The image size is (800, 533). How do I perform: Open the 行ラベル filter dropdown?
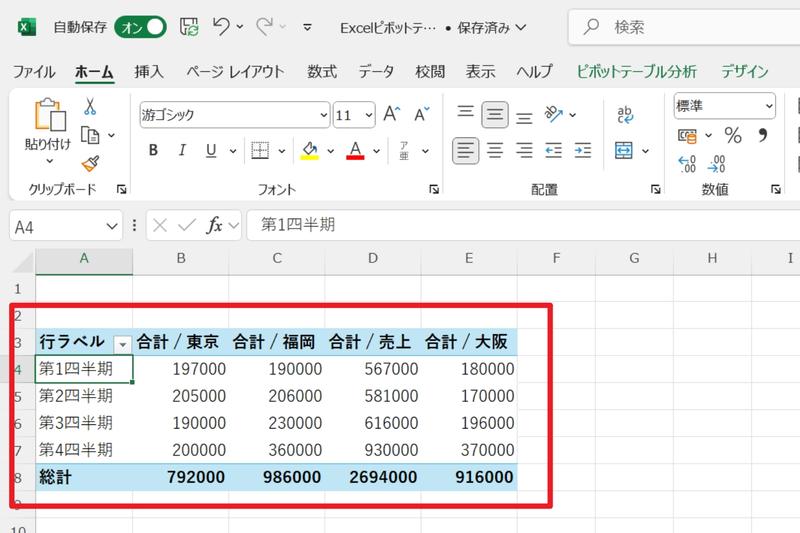tap(122, 345)
